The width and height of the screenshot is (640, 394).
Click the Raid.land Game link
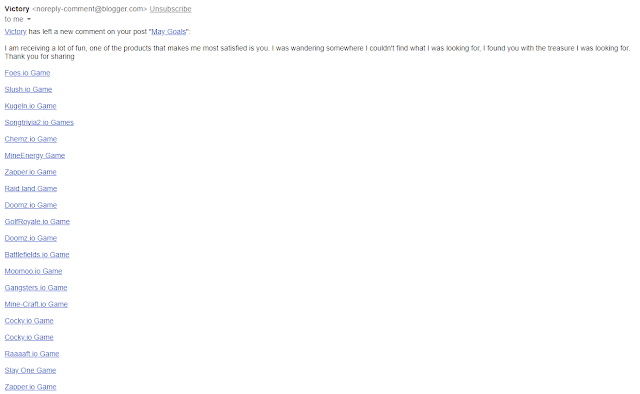click(x=31, y=189)
